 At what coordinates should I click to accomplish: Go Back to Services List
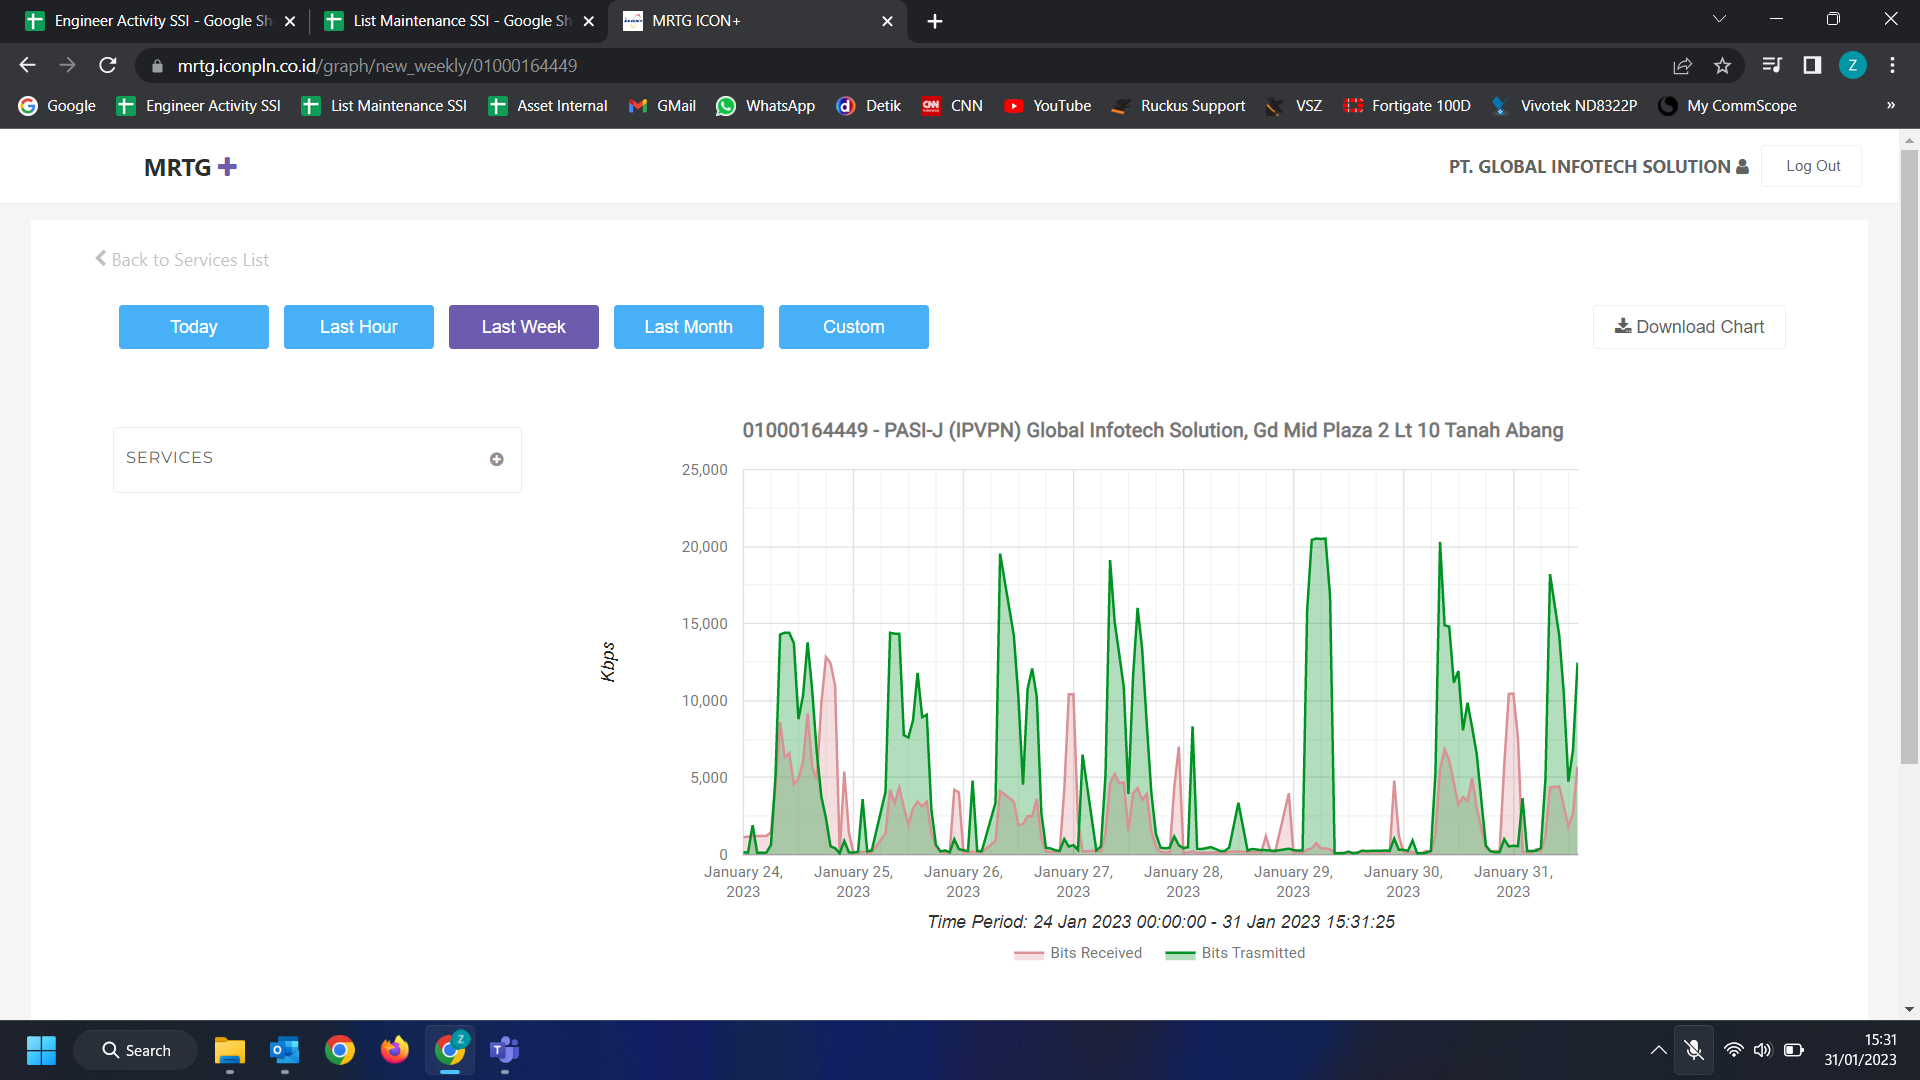[182, 260]
